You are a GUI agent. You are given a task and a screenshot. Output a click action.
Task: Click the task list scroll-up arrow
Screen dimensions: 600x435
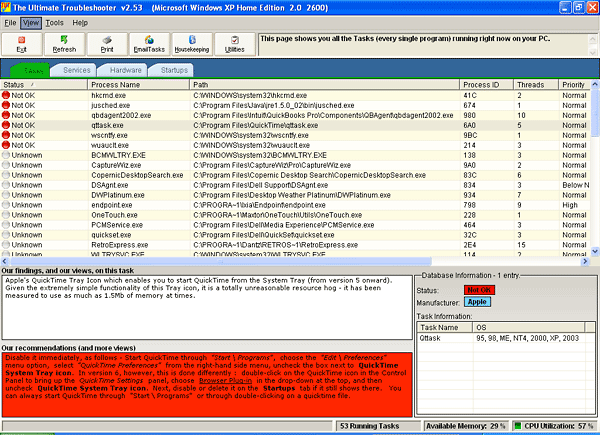click(595, 84)
